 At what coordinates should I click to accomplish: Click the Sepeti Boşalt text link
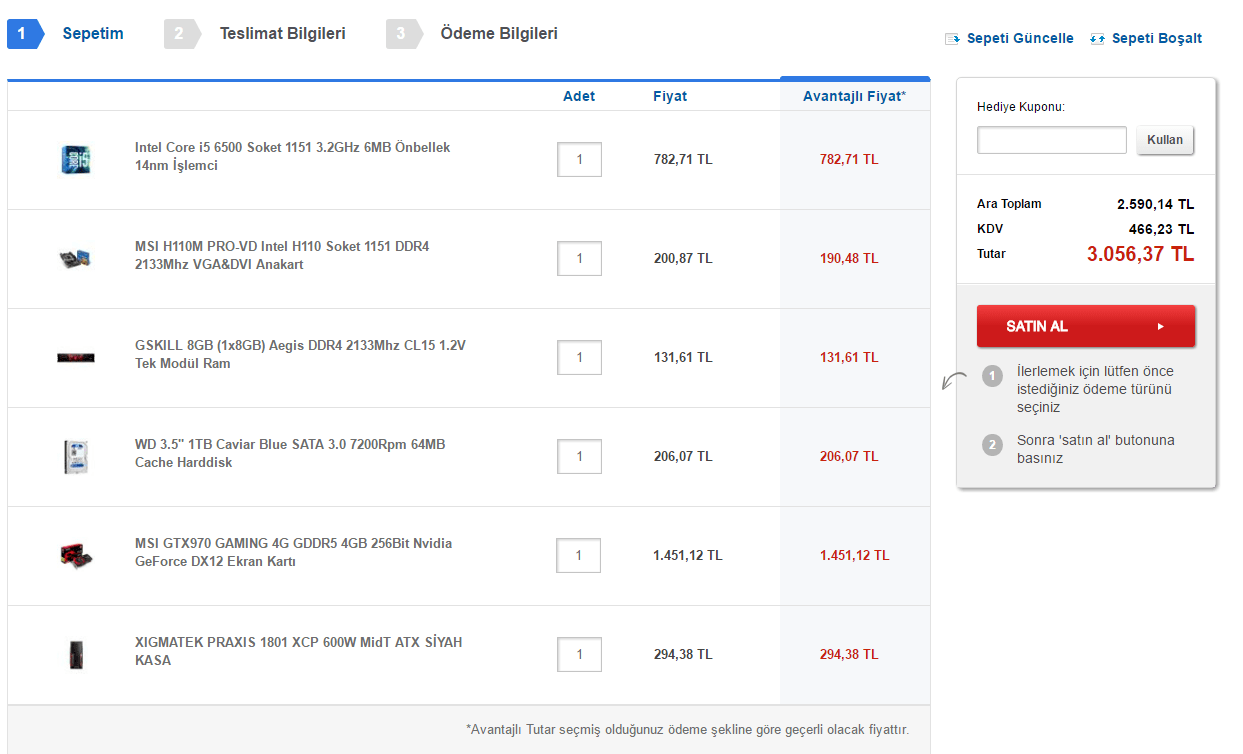[1157, 39]
